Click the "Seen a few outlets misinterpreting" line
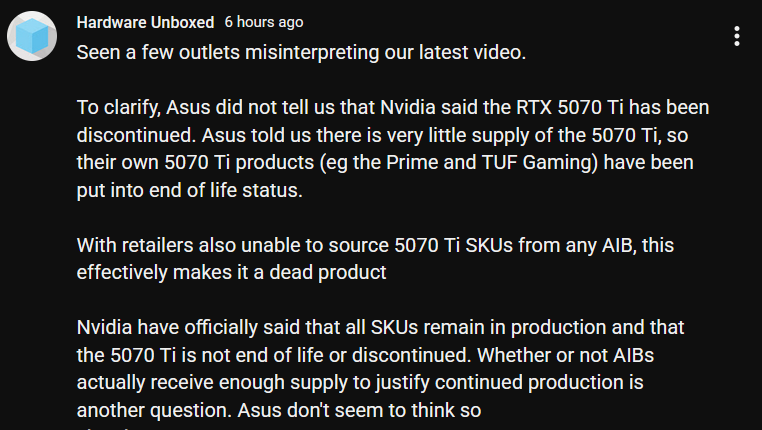Image resolution: width=762 pixels, height=430 pixels. click(x=301, y=52)
